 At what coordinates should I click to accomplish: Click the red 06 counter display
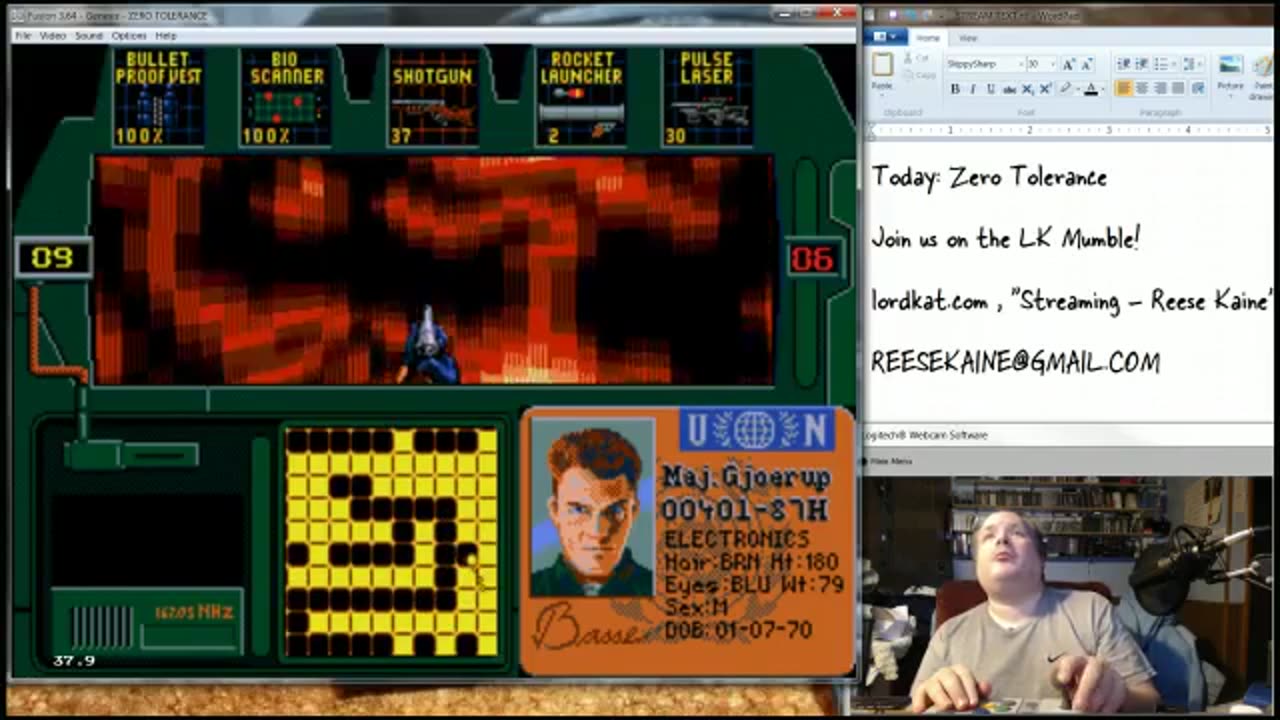point(812,259)
